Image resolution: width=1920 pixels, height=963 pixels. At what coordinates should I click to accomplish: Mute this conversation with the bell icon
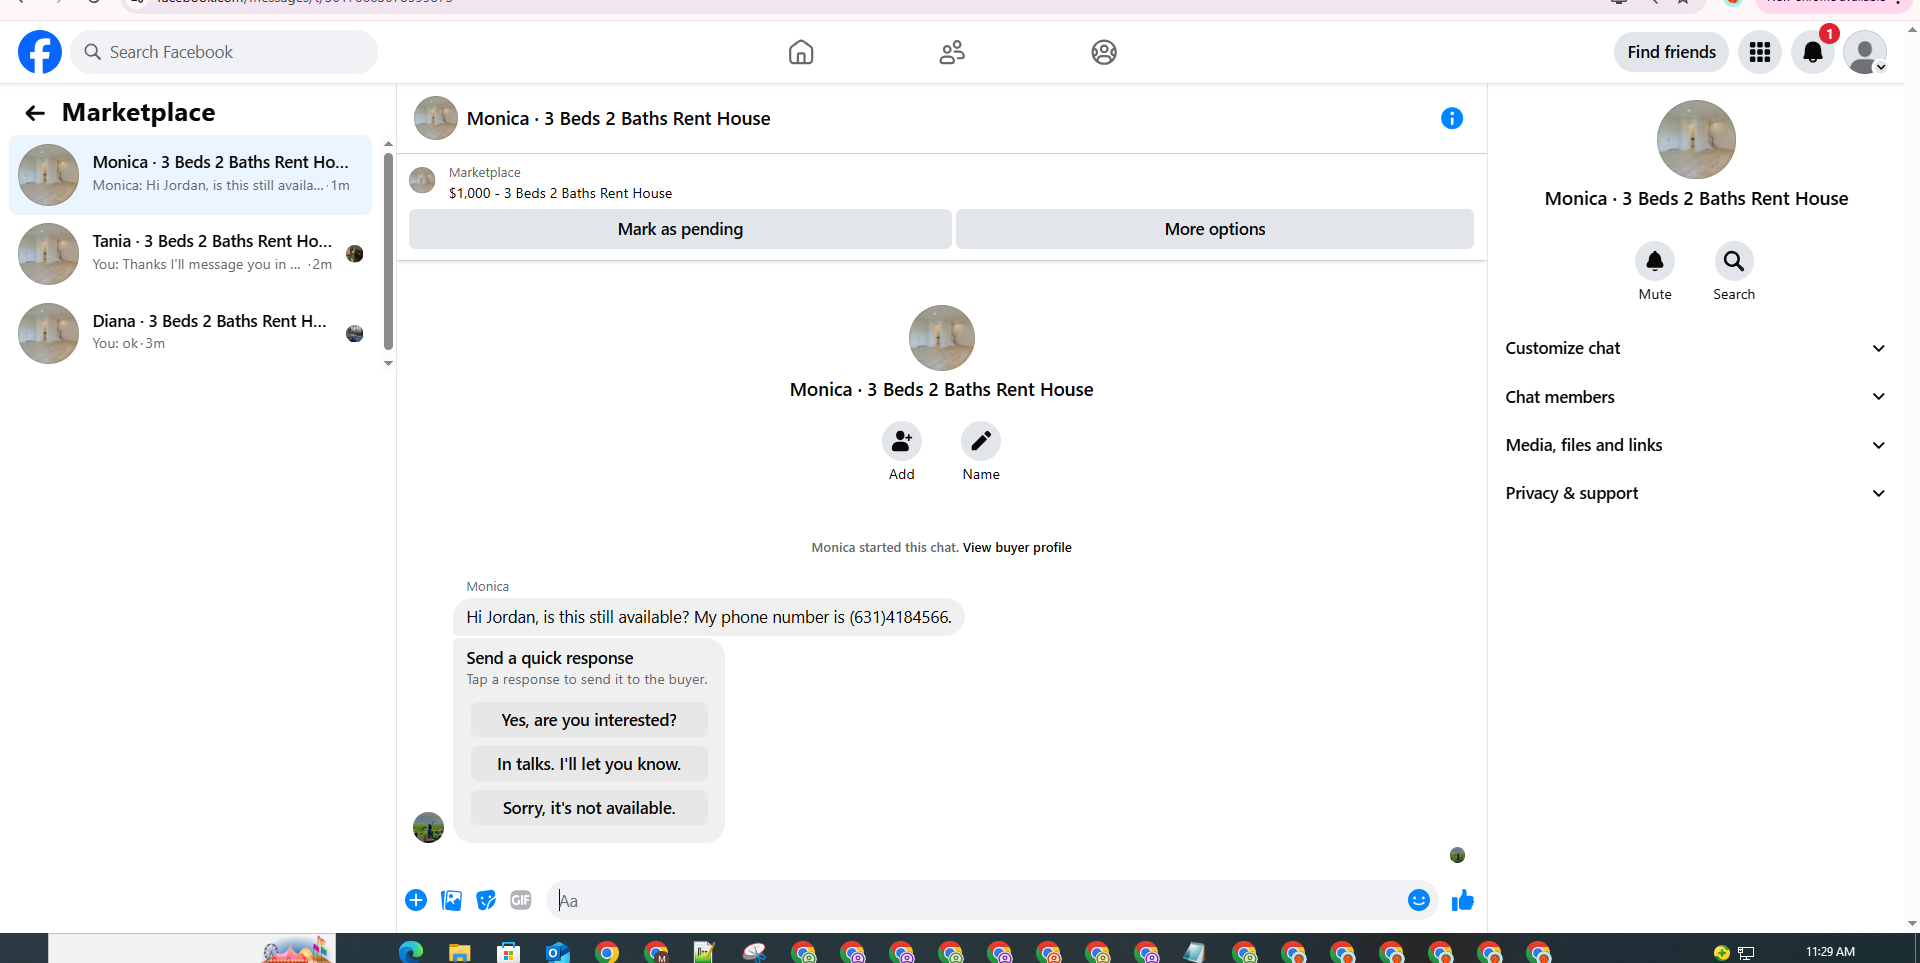pyautogui.click(x=1655, y=261)
